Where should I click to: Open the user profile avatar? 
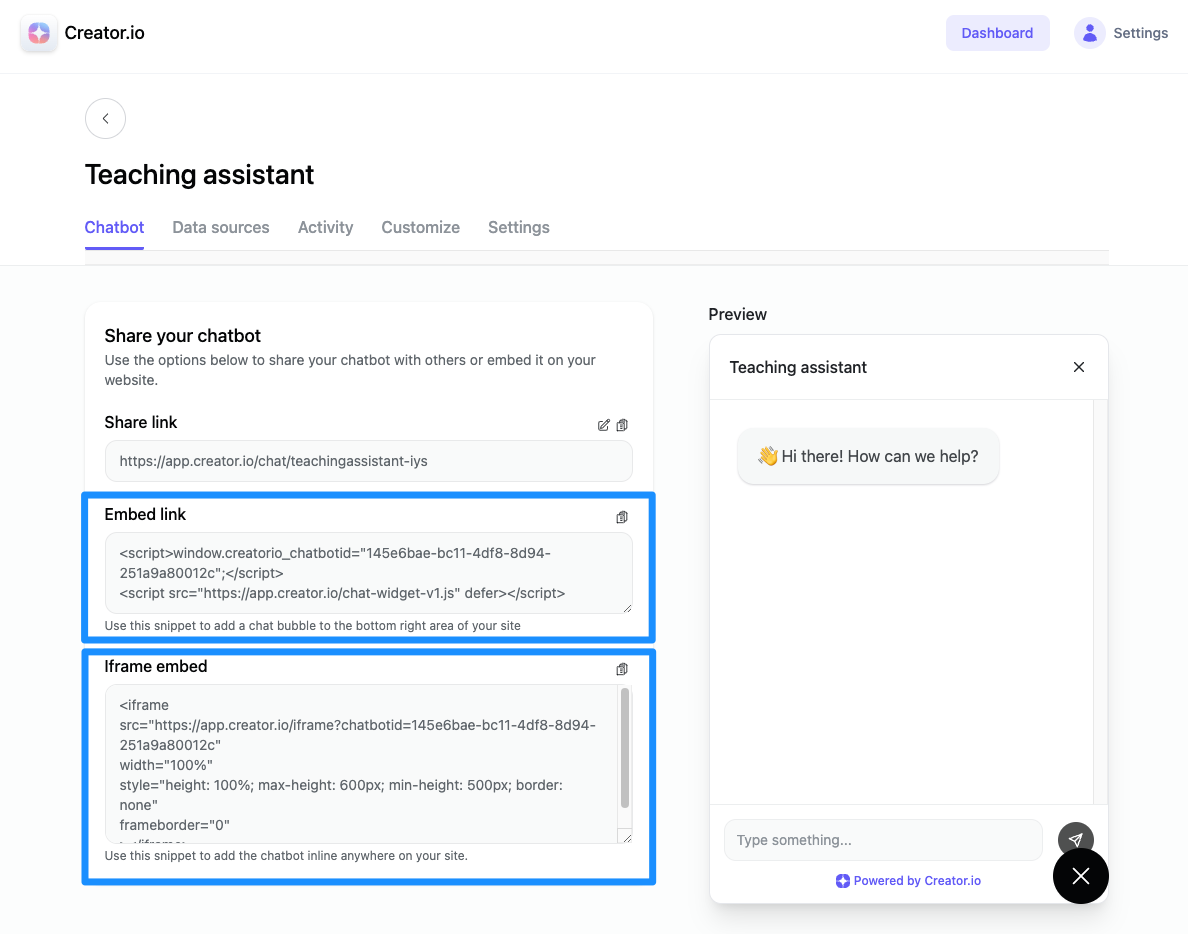[1090, 33]
